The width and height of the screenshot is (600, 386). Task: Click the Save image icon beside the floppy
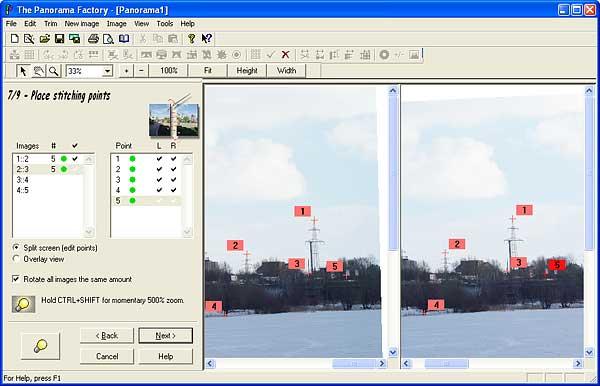pos(74,39)
